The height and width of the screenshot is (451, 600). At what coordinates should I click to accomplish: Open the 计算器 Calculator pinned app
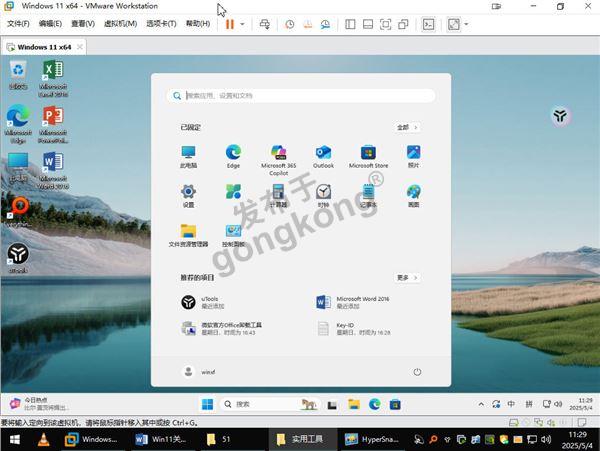click(278, 196)
